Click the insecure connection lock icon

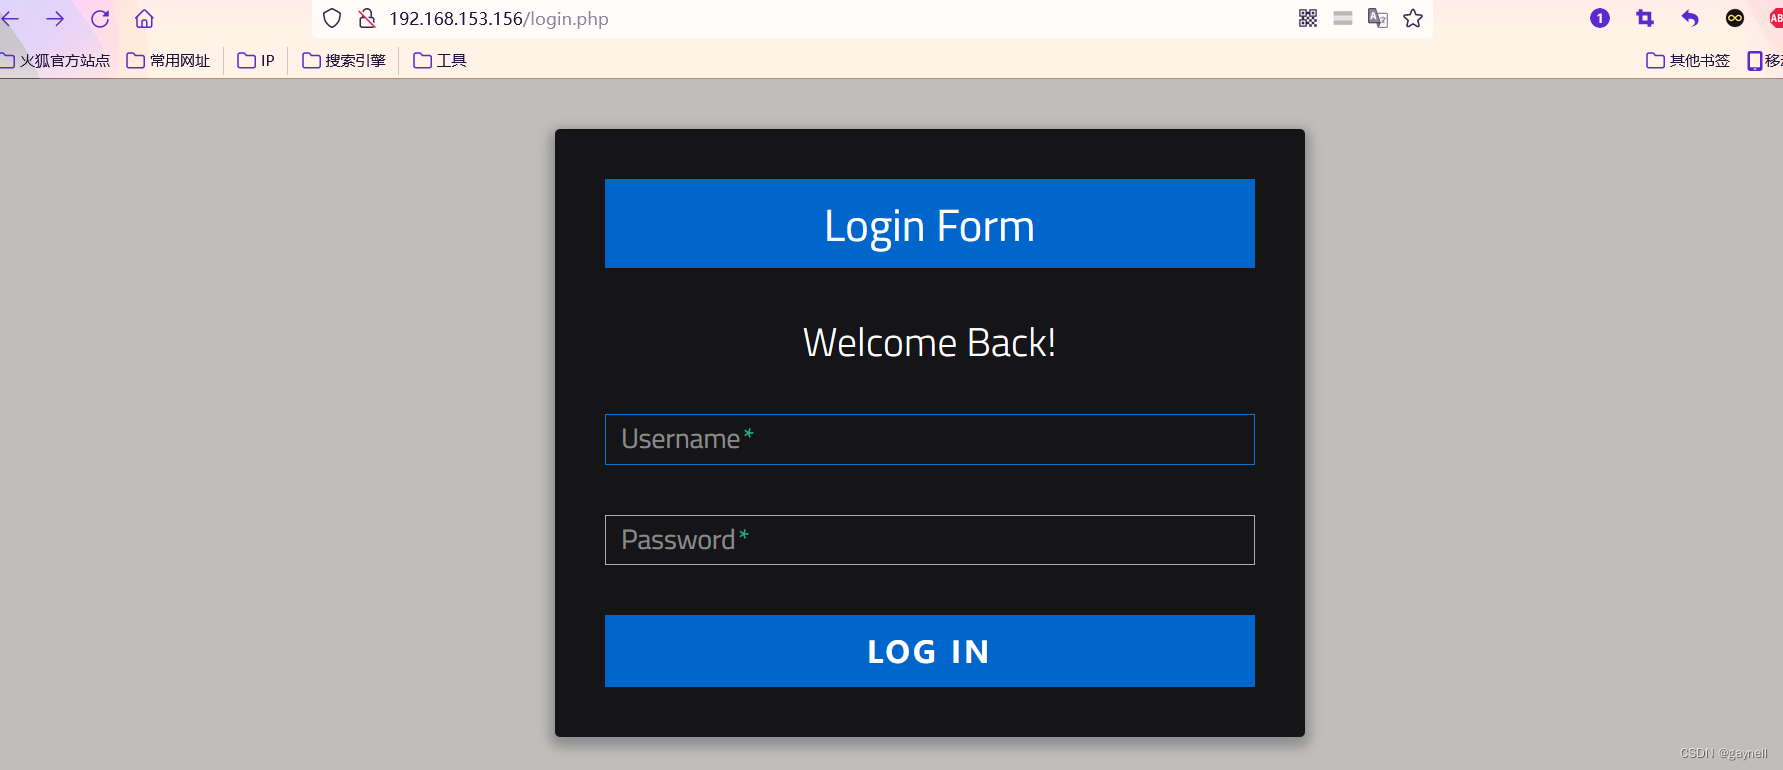(x=367, y=18)
